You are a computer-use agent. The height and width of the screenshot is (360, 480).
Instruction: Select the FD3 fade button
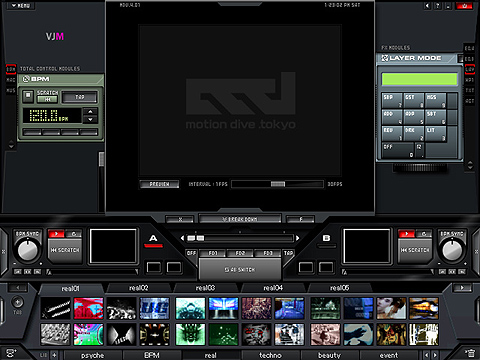(268, 253)
